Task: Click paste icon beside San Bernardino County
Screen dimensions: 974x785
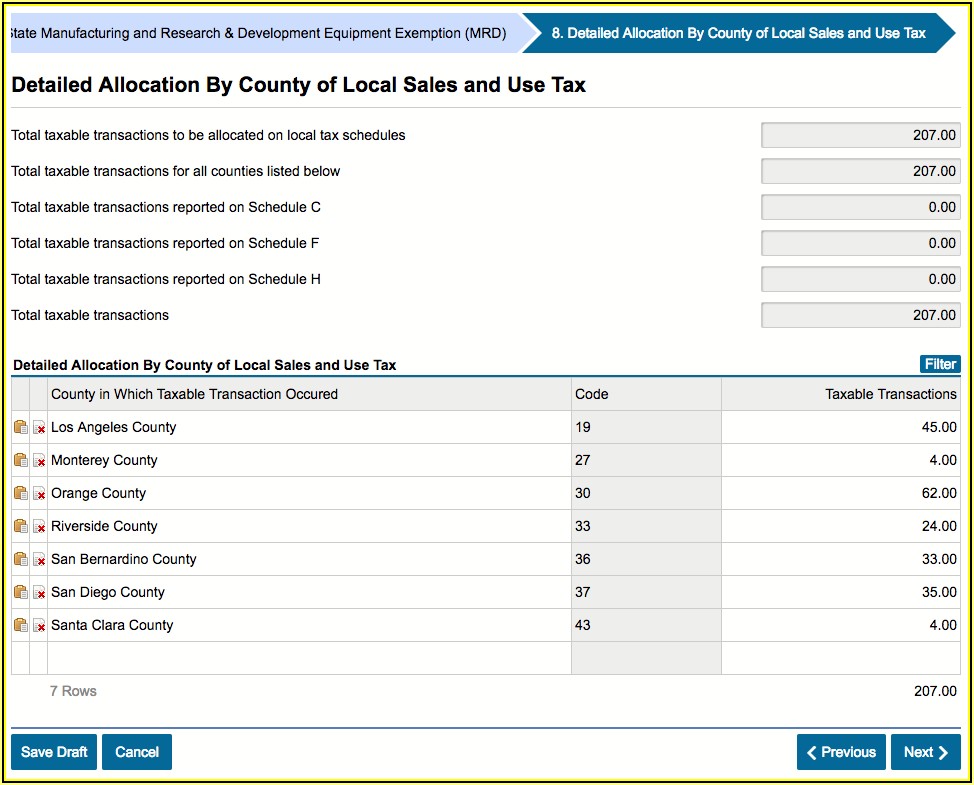Action: pos(21,559)
